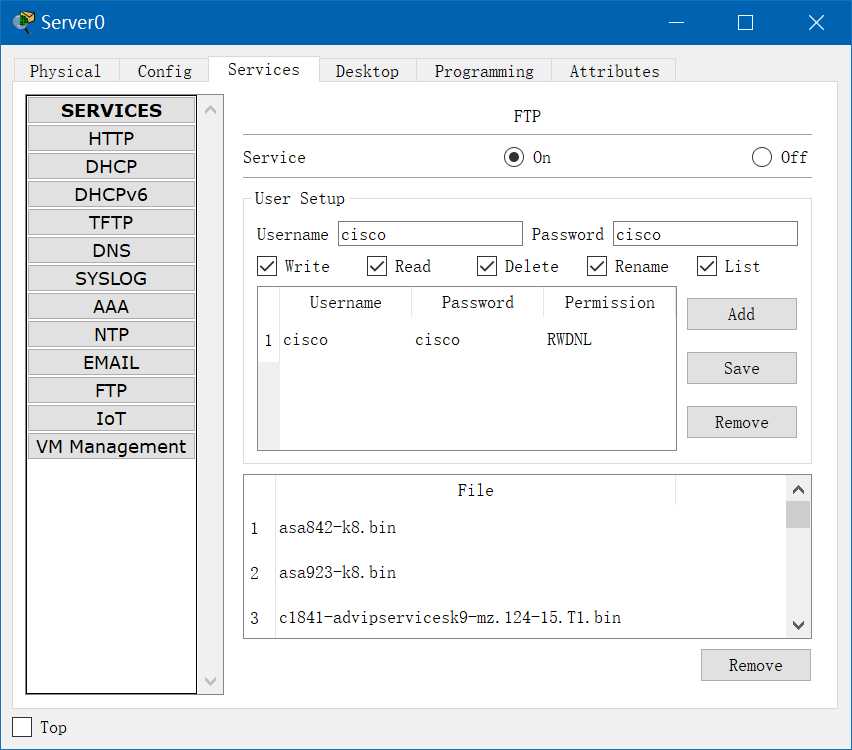Select the Services tab
The width and height of the screenshot is (852, 750).
coord(264,70)
